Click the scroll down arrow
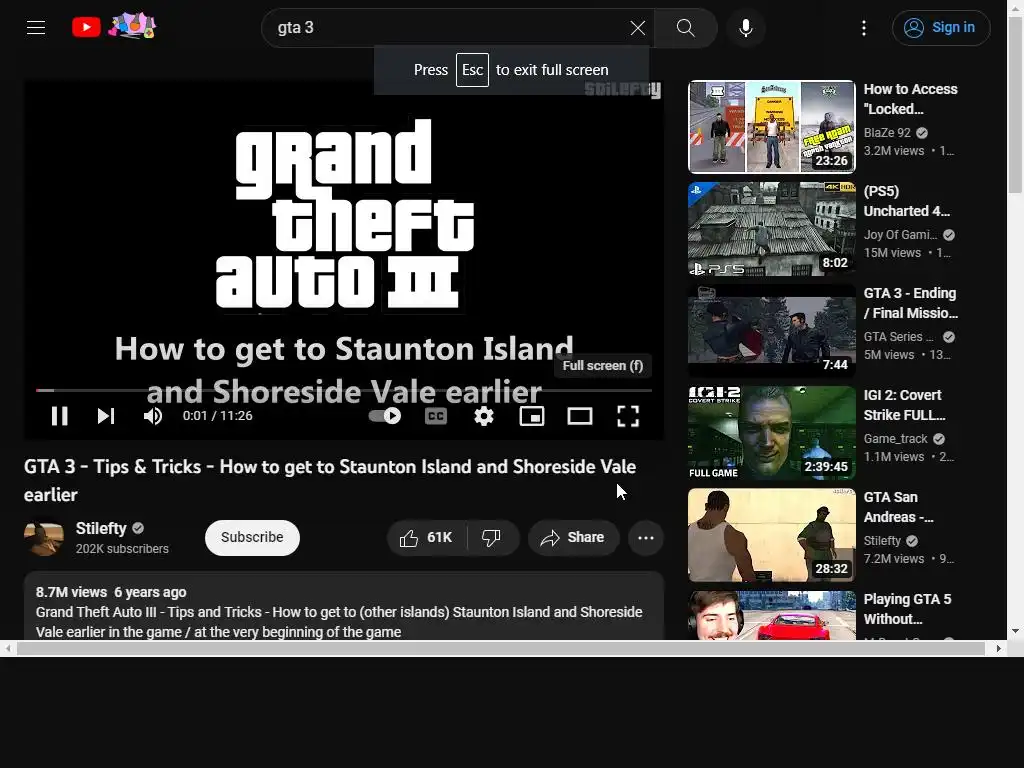1024x768 pixels. pyautogui.click(x=1015, y=632)
